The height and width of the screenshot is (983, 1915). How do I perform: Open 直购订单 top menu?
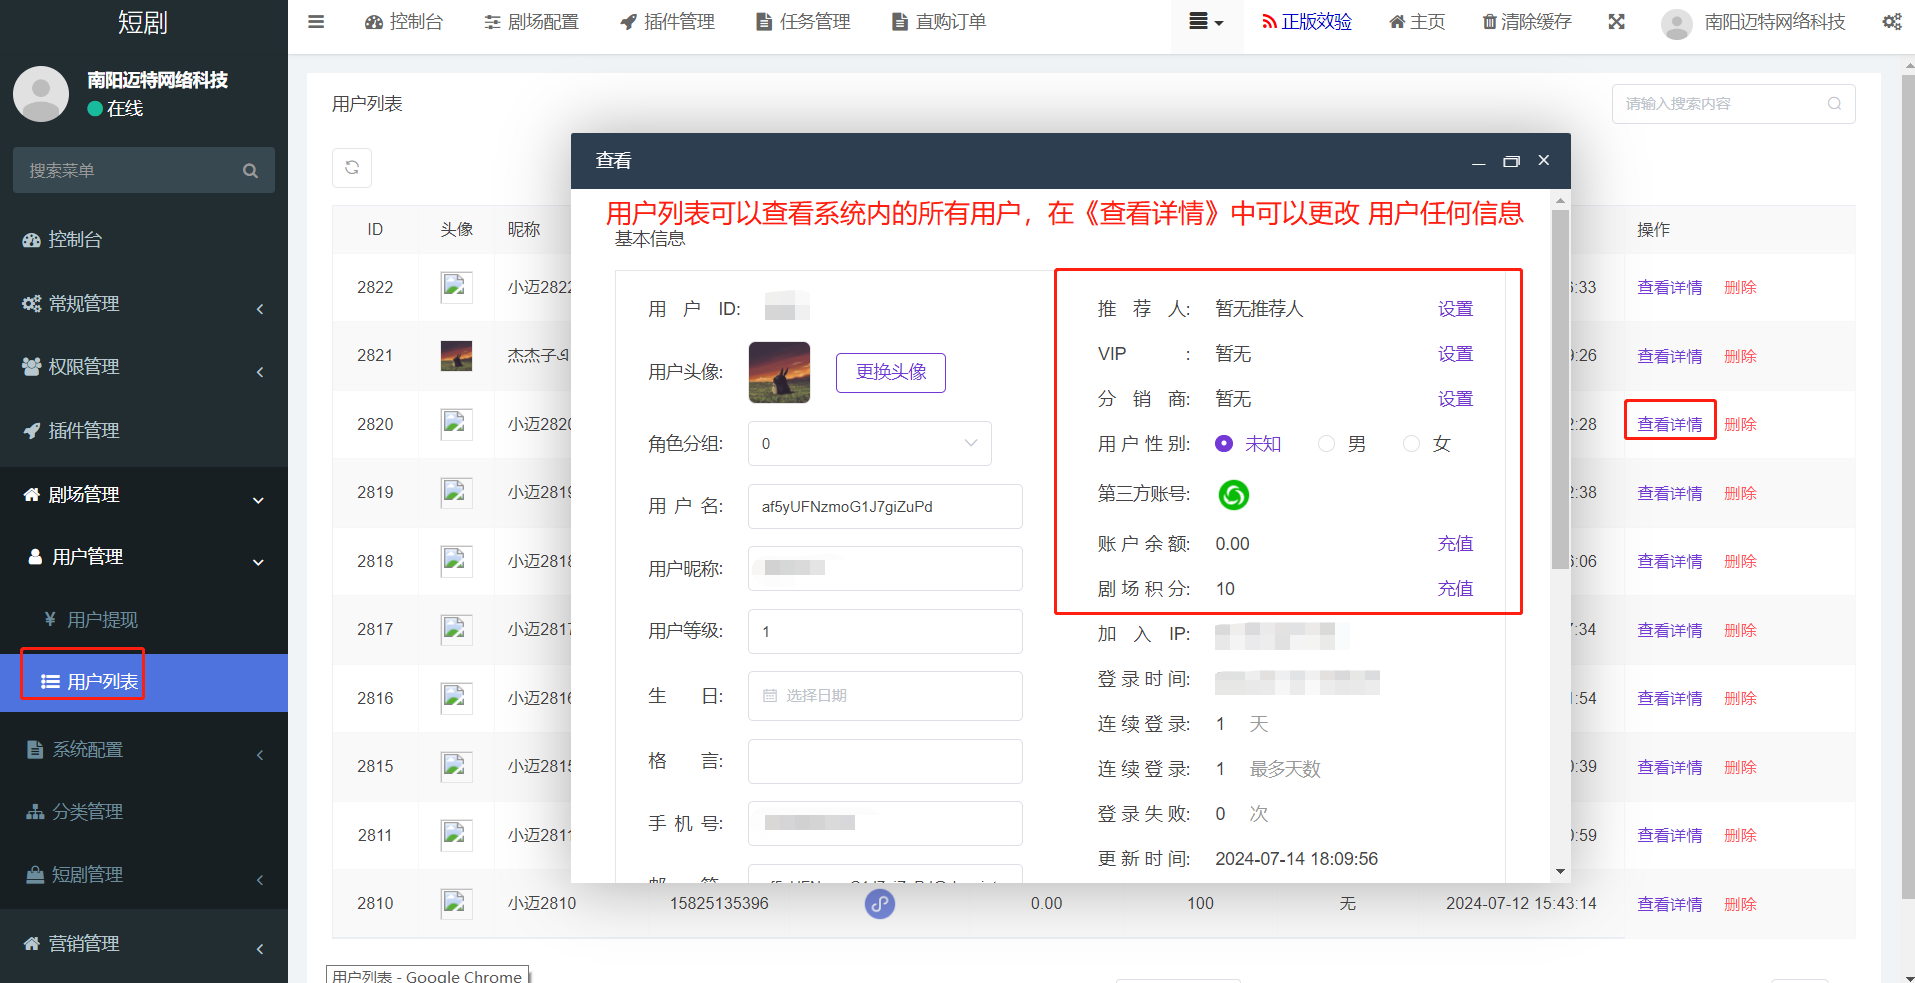tap(939, 21)
